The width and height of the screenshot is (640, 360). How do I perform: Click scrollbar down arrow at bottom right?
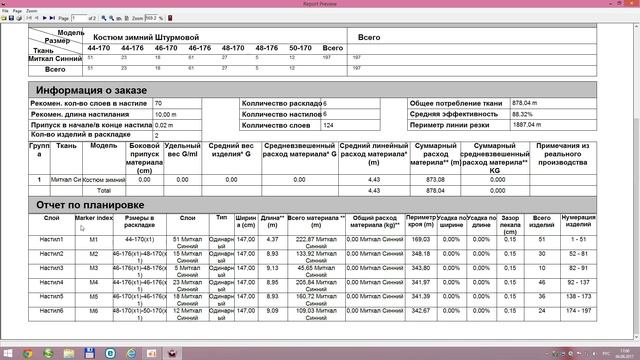click(x=636, y=337)
